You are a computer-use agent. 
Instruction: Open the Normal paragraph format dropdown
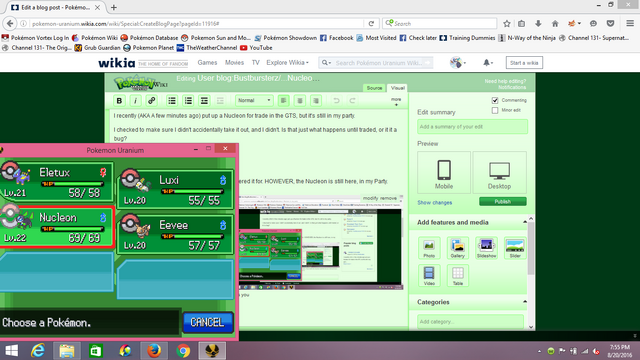click(x=254, y=100)
